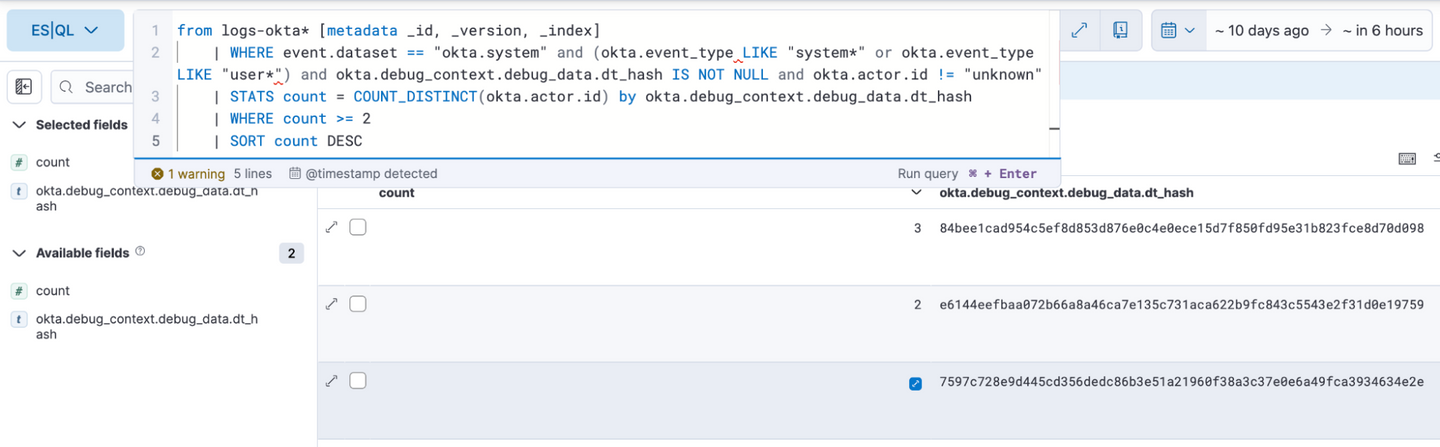1440x447 pixels.
Task: Check the first result row checkbox
Action: click(x=358, y=228)
